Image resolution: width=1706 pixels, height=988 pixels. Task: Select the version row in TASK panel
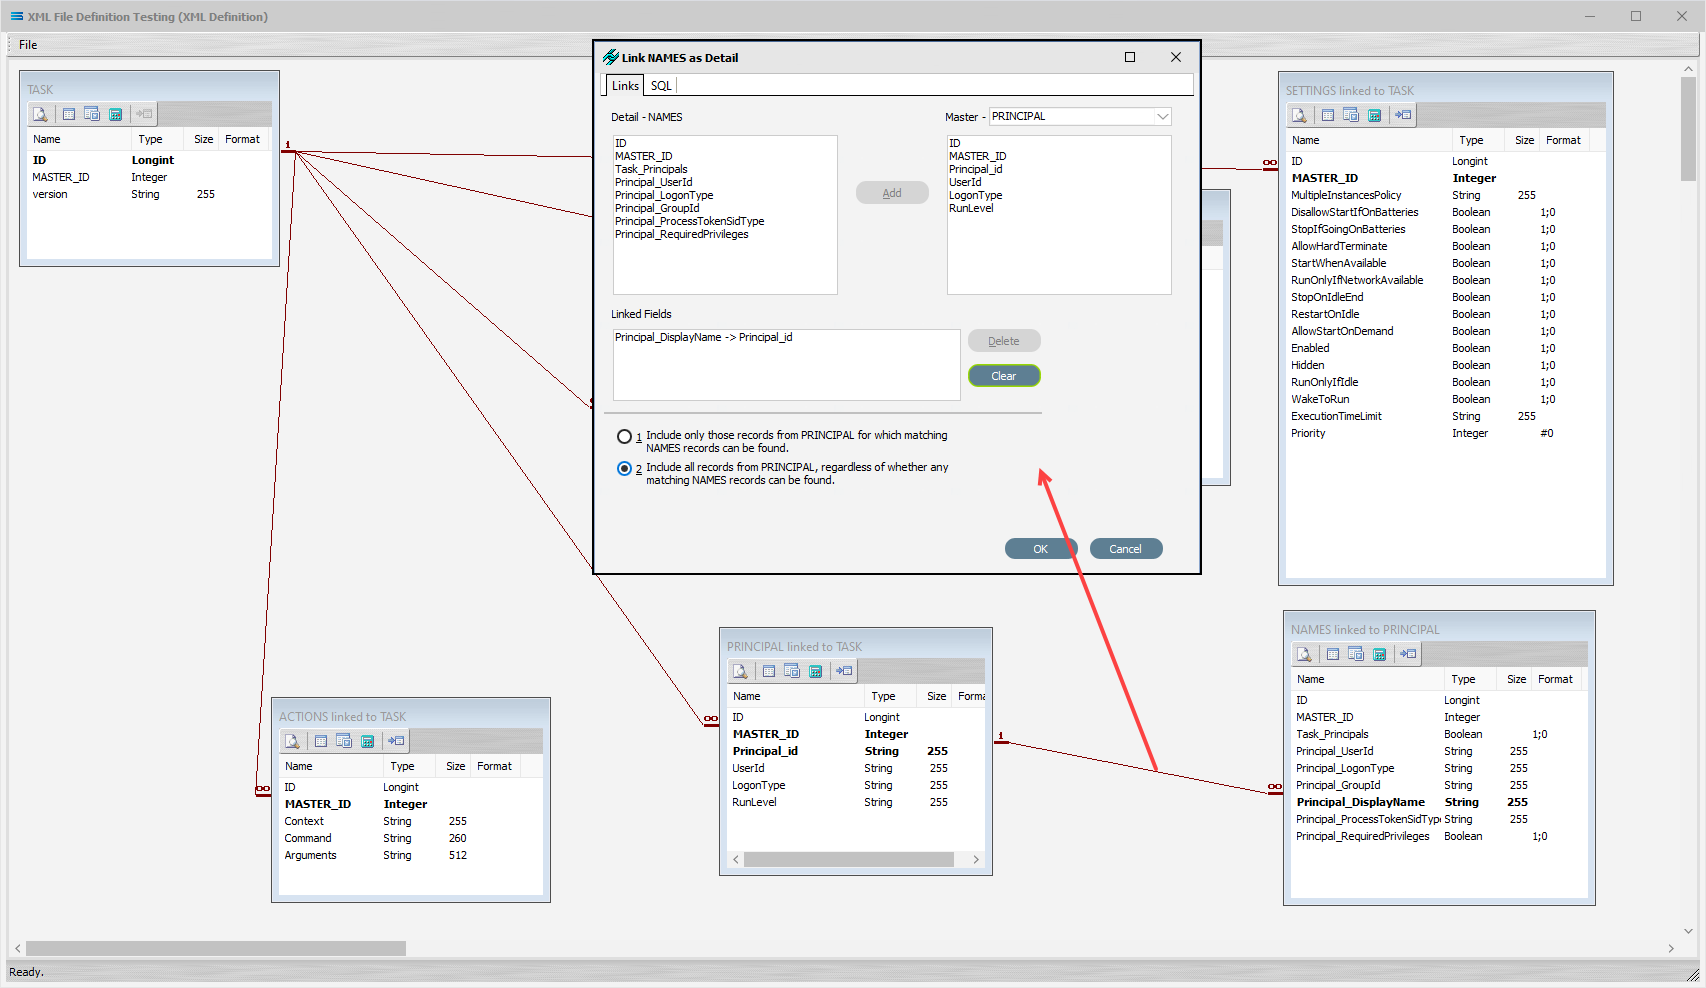[x=150, y=195]
